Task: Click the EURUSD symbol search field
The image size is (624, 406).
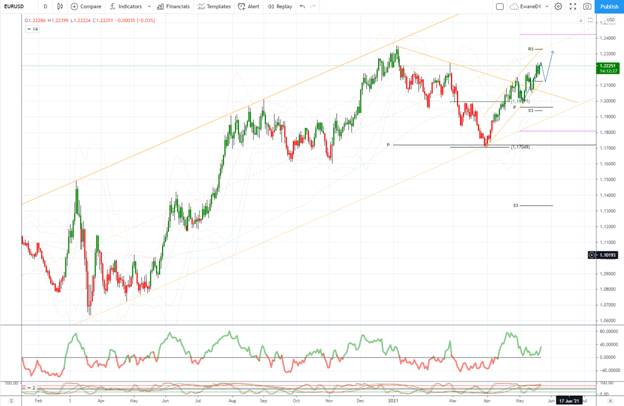Action: (15, 6)
